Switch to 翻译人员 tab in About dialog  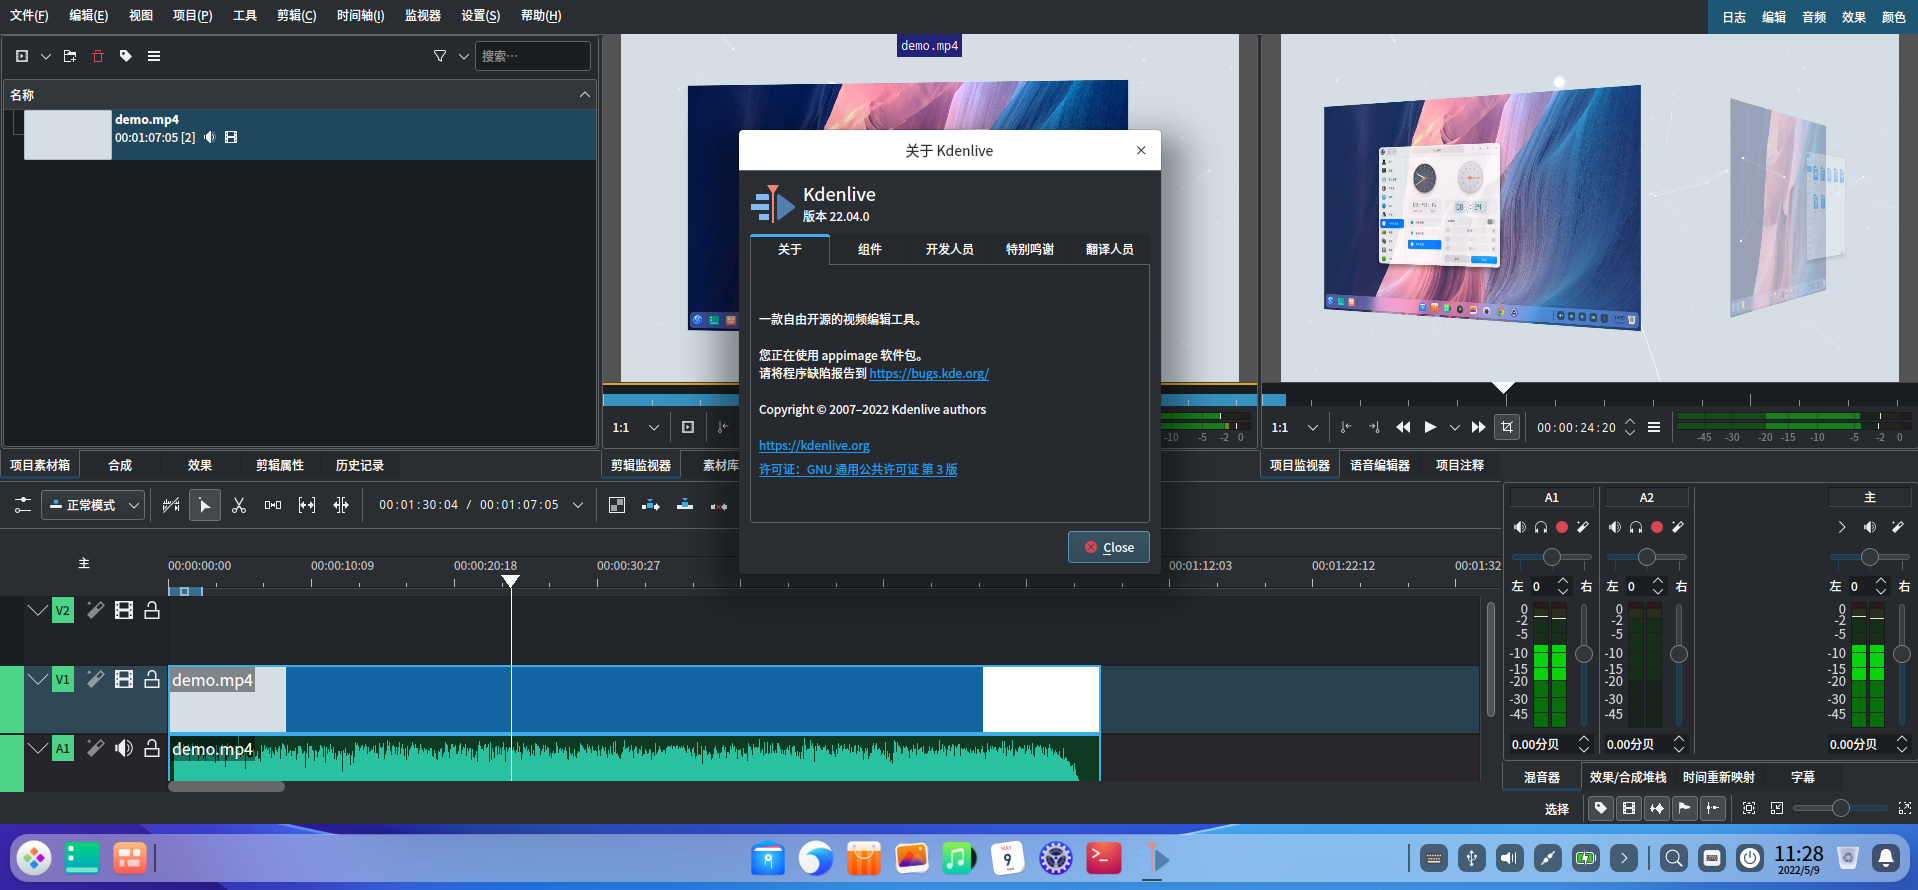pyautogui.click(x=1109, y=249)
